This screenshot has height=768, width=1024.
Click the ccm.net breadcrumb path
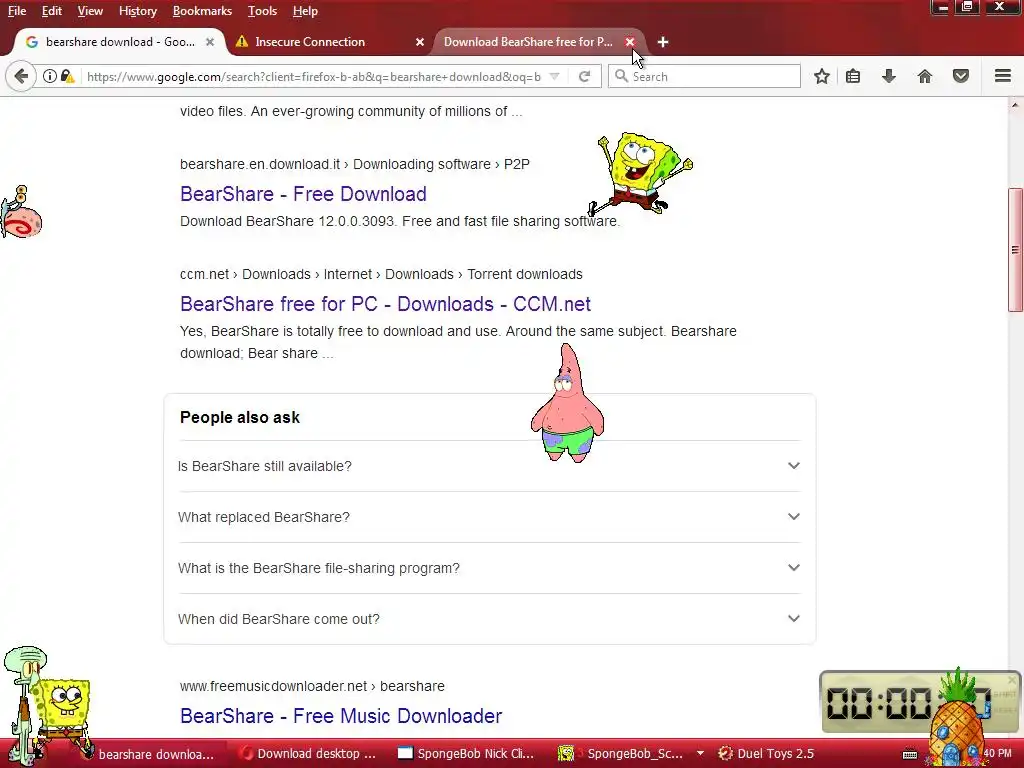pos(381,274)
